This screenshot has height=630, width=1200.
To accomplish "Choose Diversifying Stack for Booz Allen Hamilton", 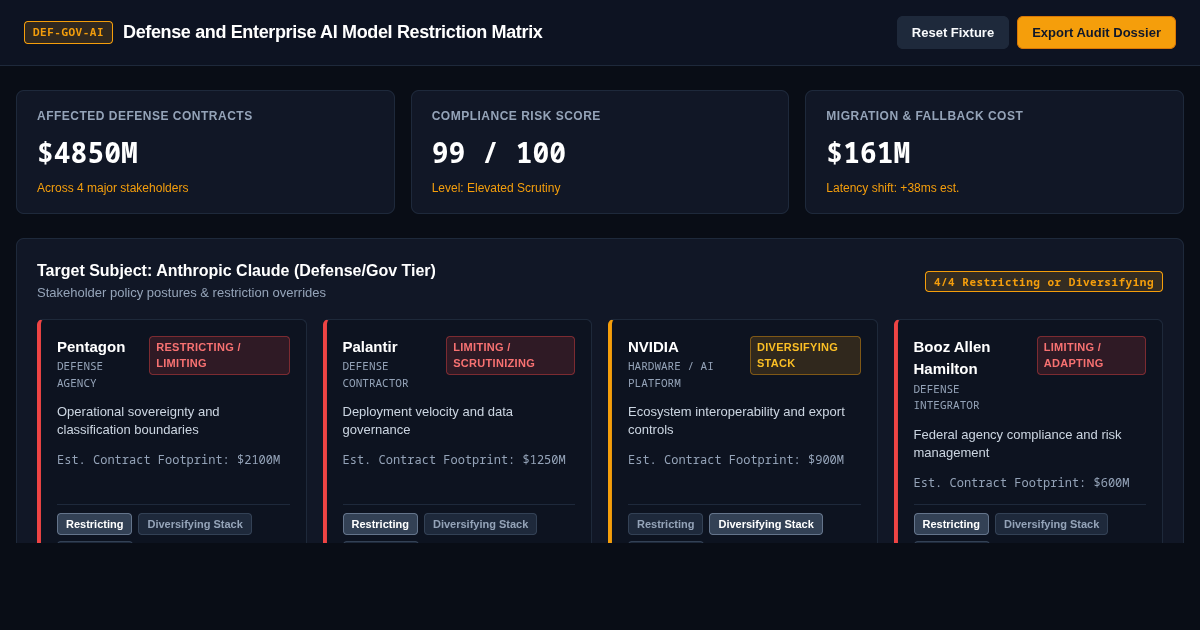I will (x=1051, y=524).
